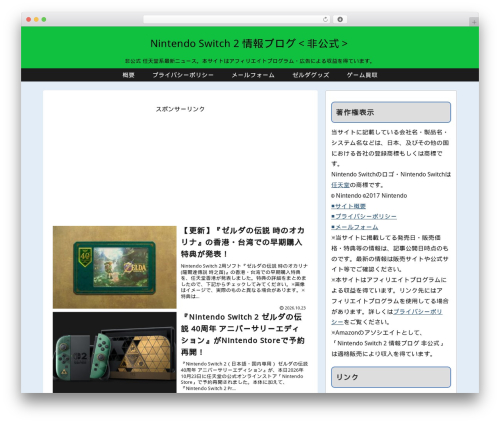500x423 pixels.
Task: Open the Zelda Ocarina of Time article thumbnail
Action: (115, 267)
